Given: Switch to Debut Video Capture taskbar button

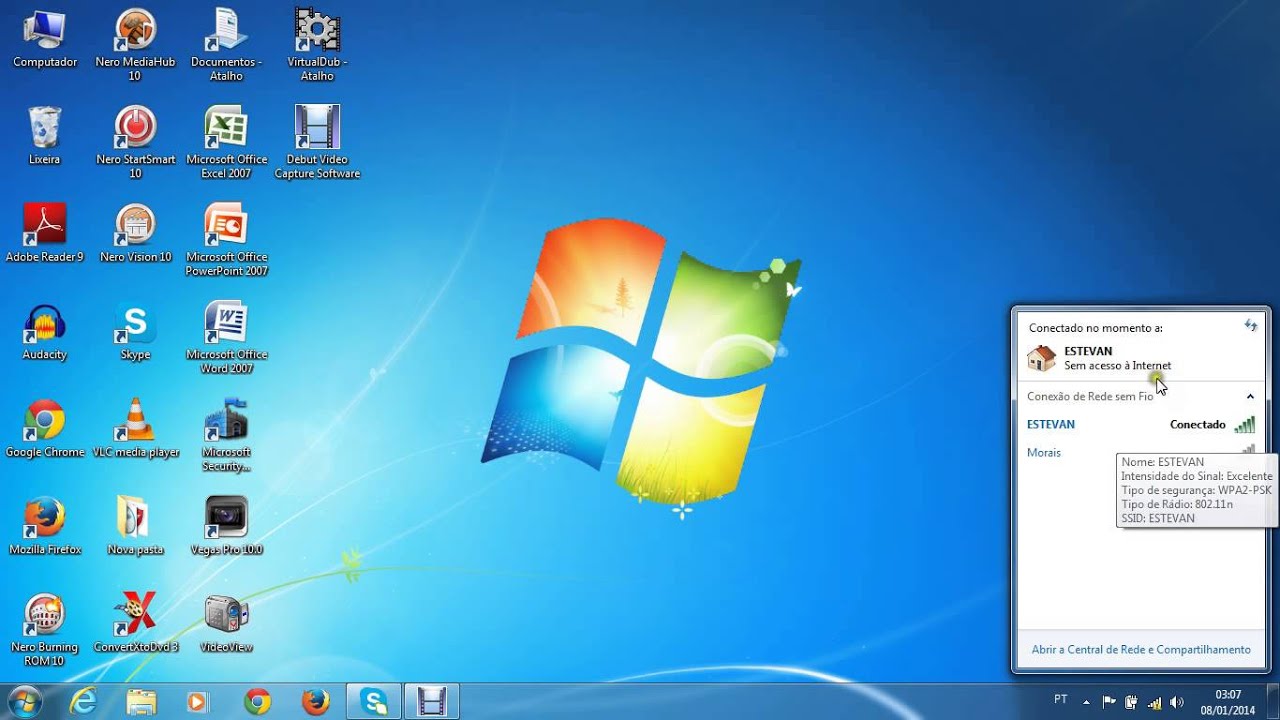Looking at the screenshot, I should coord(431,702).
